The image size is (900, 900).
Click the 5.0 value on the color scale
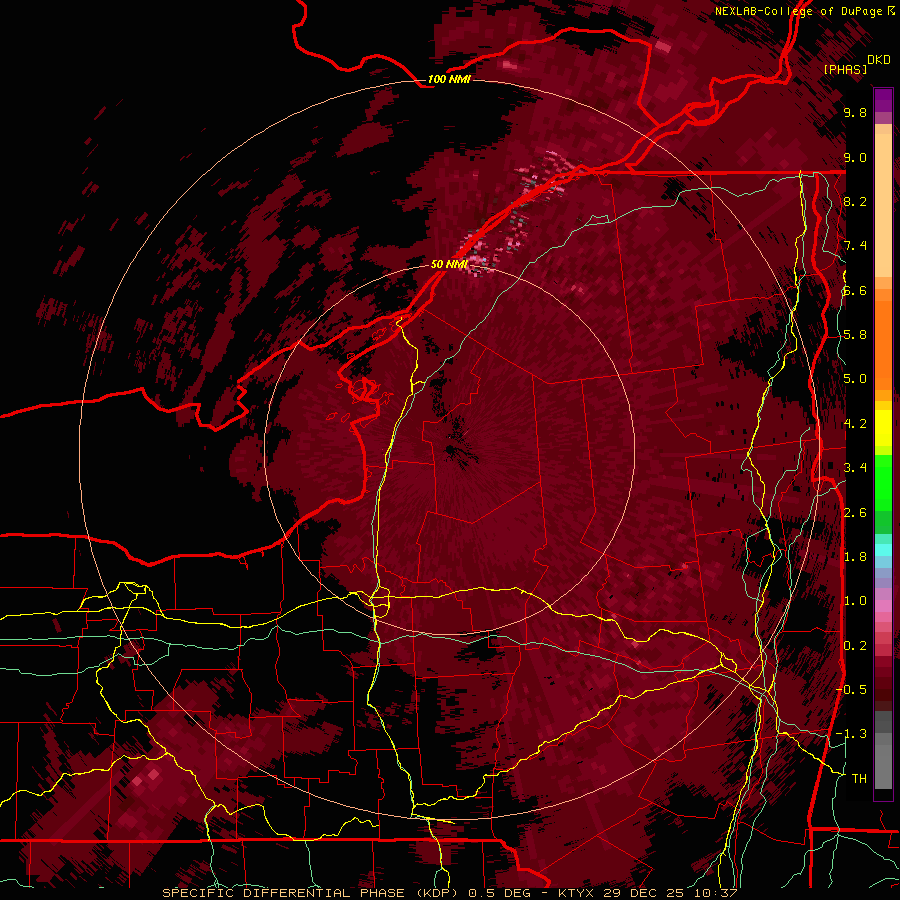click(x=855, y=379)
